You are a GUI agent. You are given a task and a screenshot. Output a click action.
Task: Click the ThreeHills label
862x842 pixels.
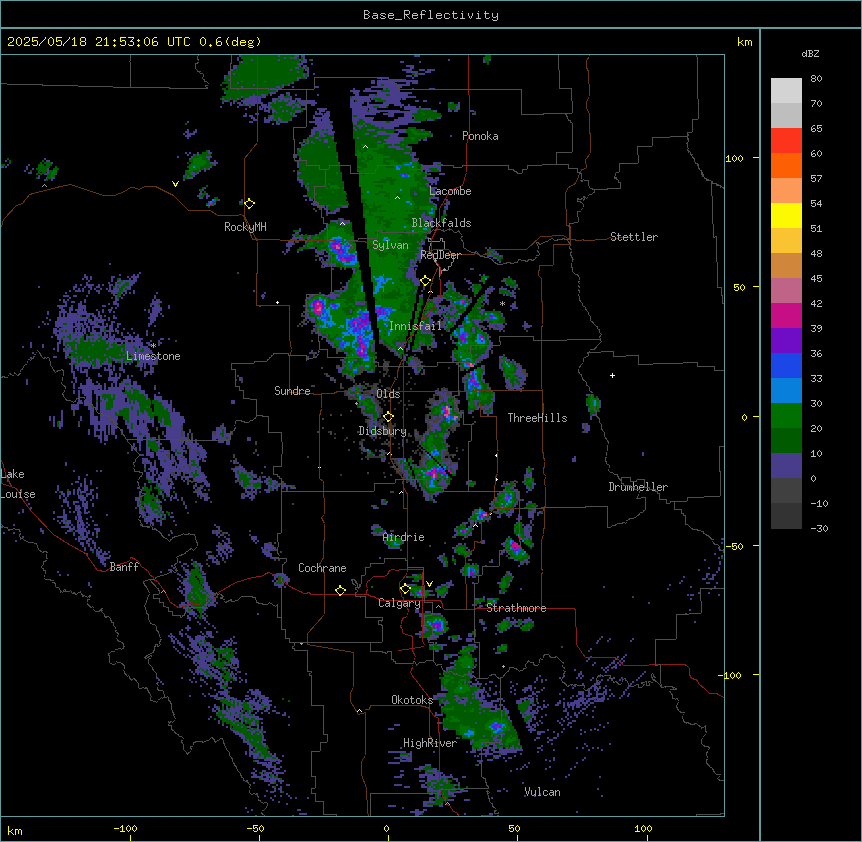click(537, 418)
